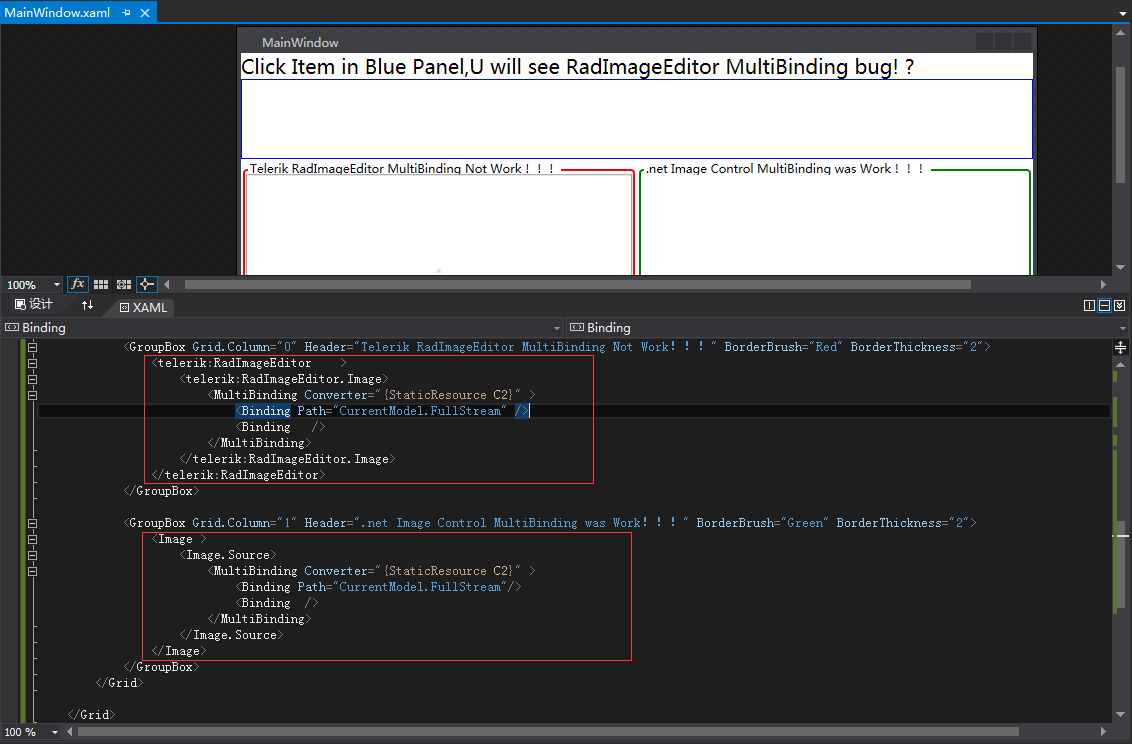
Task: Click the <telerik:RadImageEditor.Image> line
Action: pyautogui.click(x=284, y=379)
